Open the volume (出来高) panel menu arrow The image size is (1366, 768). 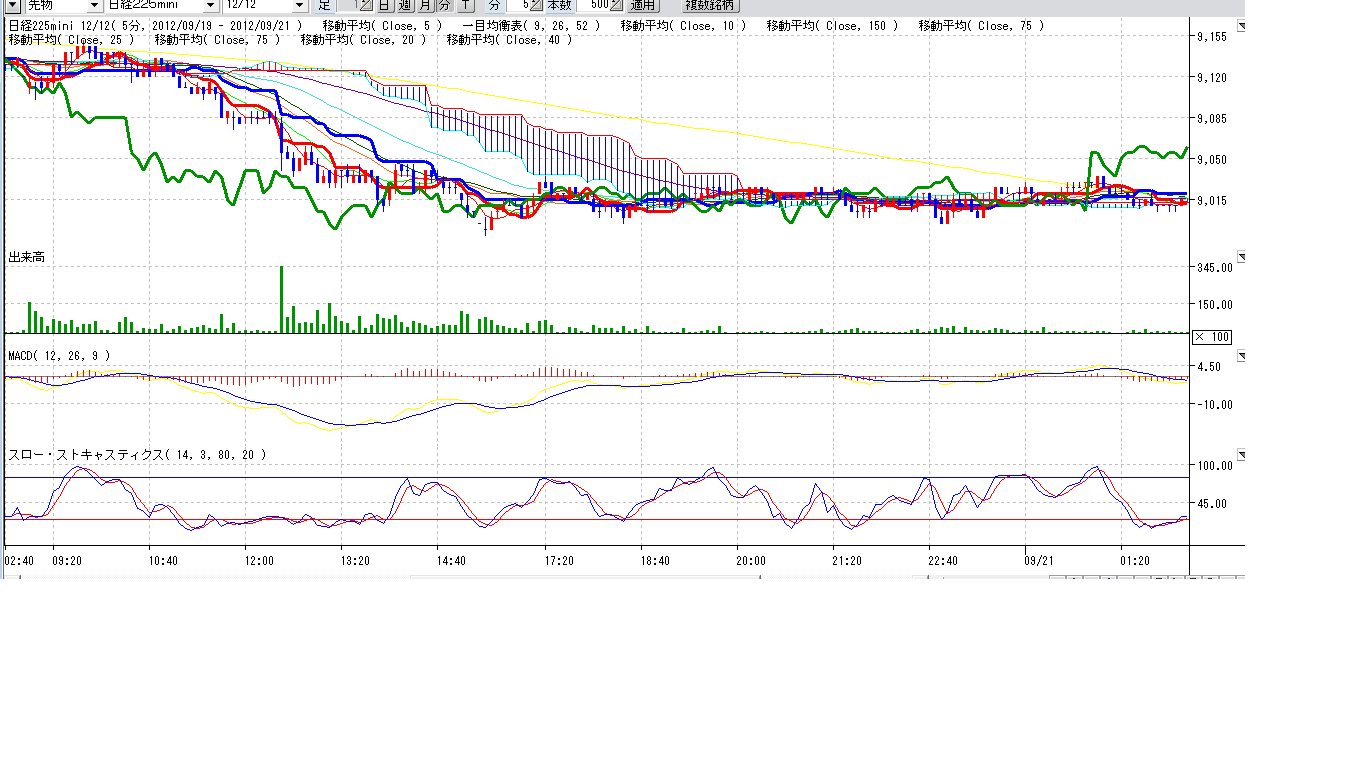pos(1241,257)
